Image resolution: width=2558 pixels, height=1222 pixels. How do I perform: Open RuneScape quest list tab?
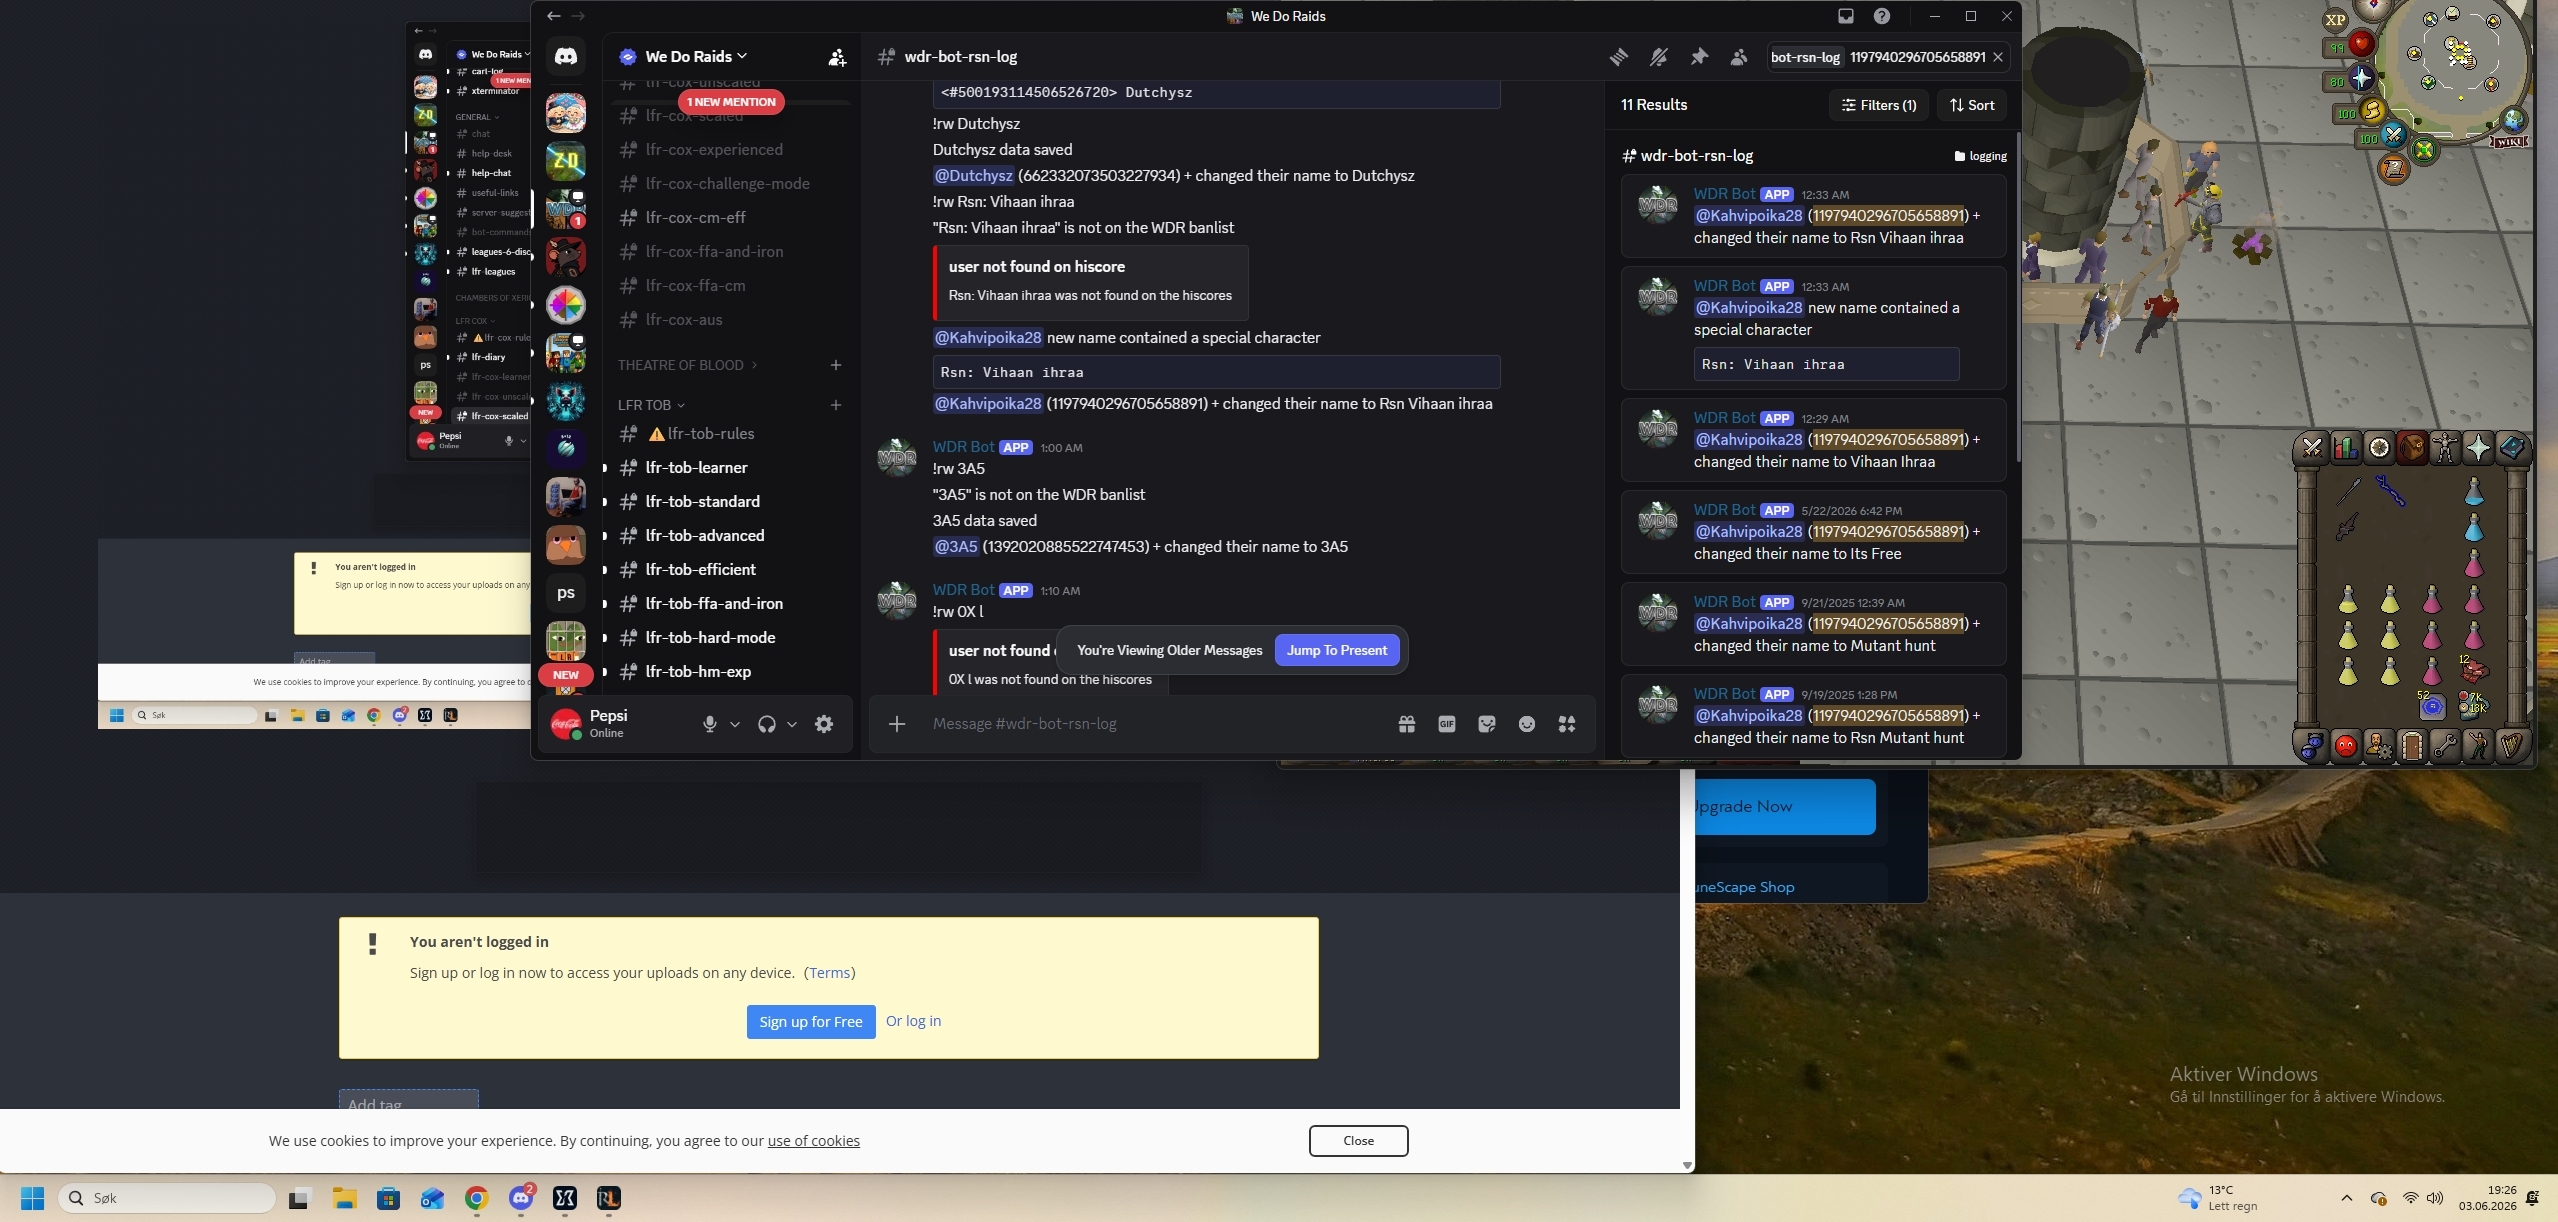(2379, 448)
